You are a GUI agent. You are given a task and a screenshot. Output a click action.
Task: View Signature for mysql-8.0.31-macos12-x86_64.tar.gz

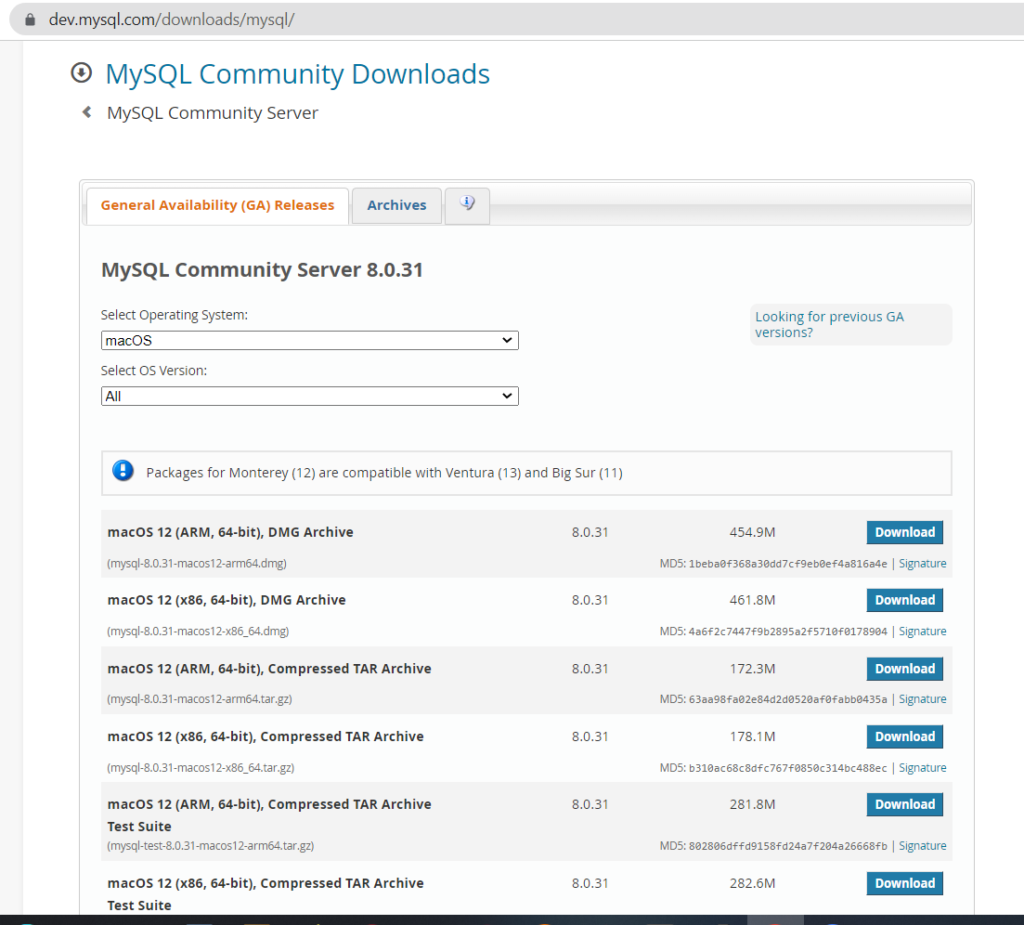[x=922, y=768]
